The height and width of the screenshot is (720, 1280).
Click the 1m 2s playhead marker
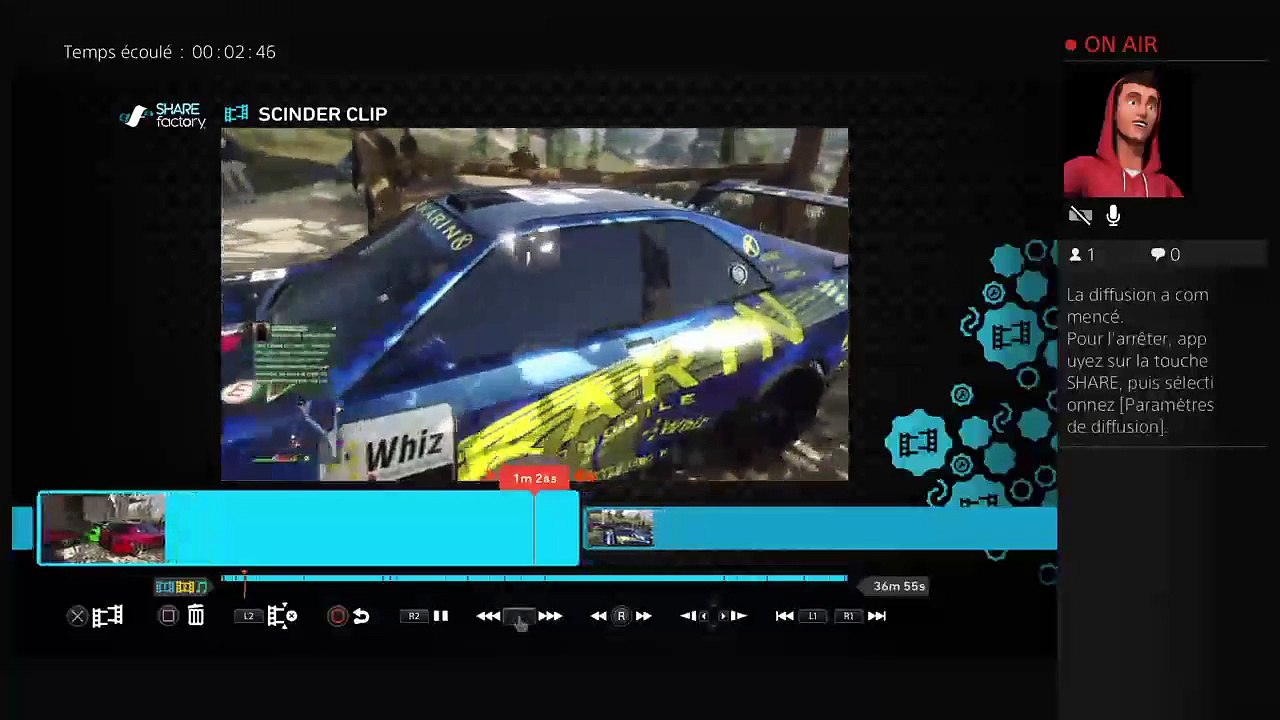click(x=535, y=478)
